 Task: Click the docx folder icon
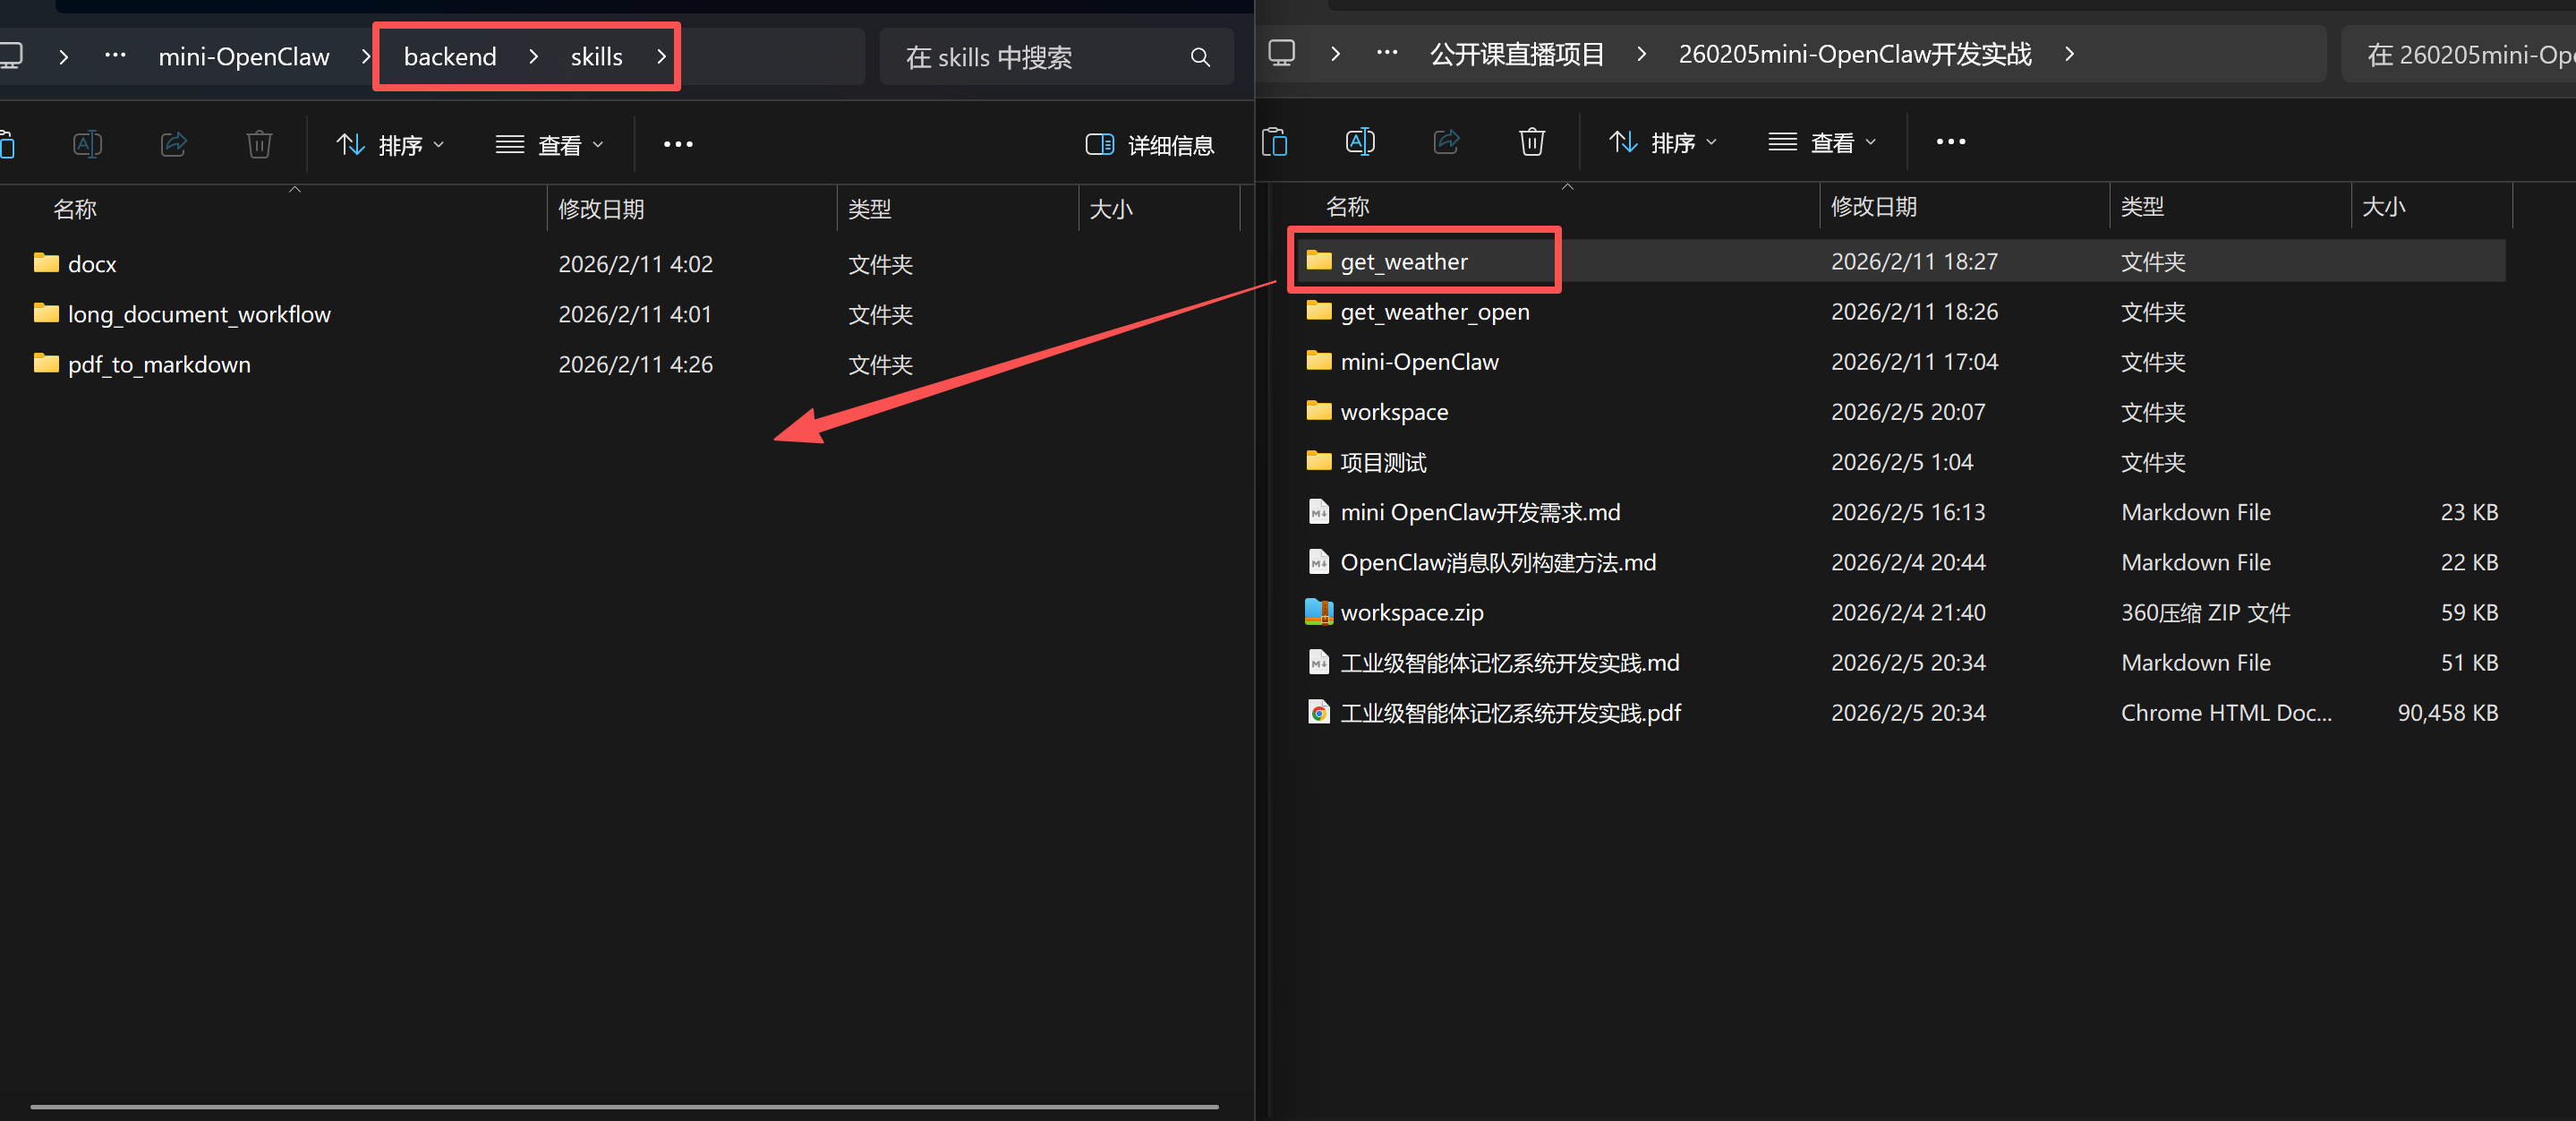(x=46, y=263)
